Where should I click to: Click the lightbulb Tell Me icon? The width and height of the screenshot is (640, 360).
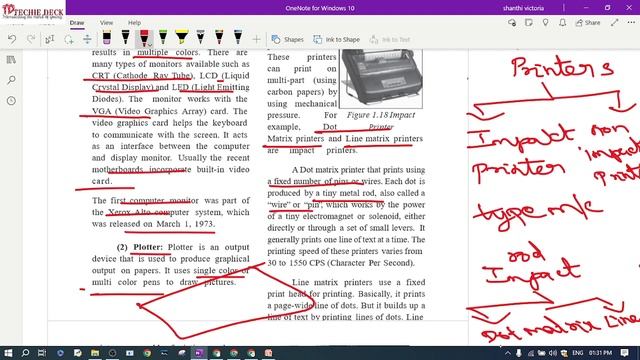click(x=545, y=23)
